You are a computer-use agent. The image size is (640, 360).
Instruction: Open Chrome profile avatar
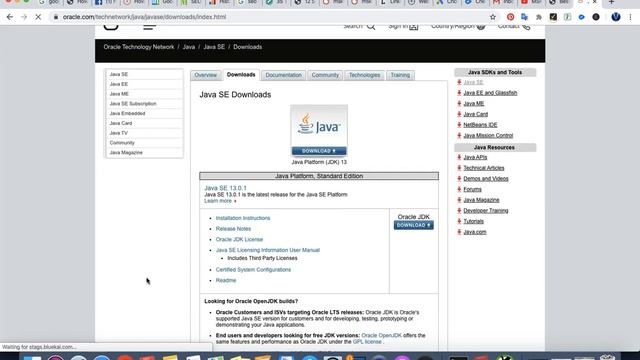point(616,17)
